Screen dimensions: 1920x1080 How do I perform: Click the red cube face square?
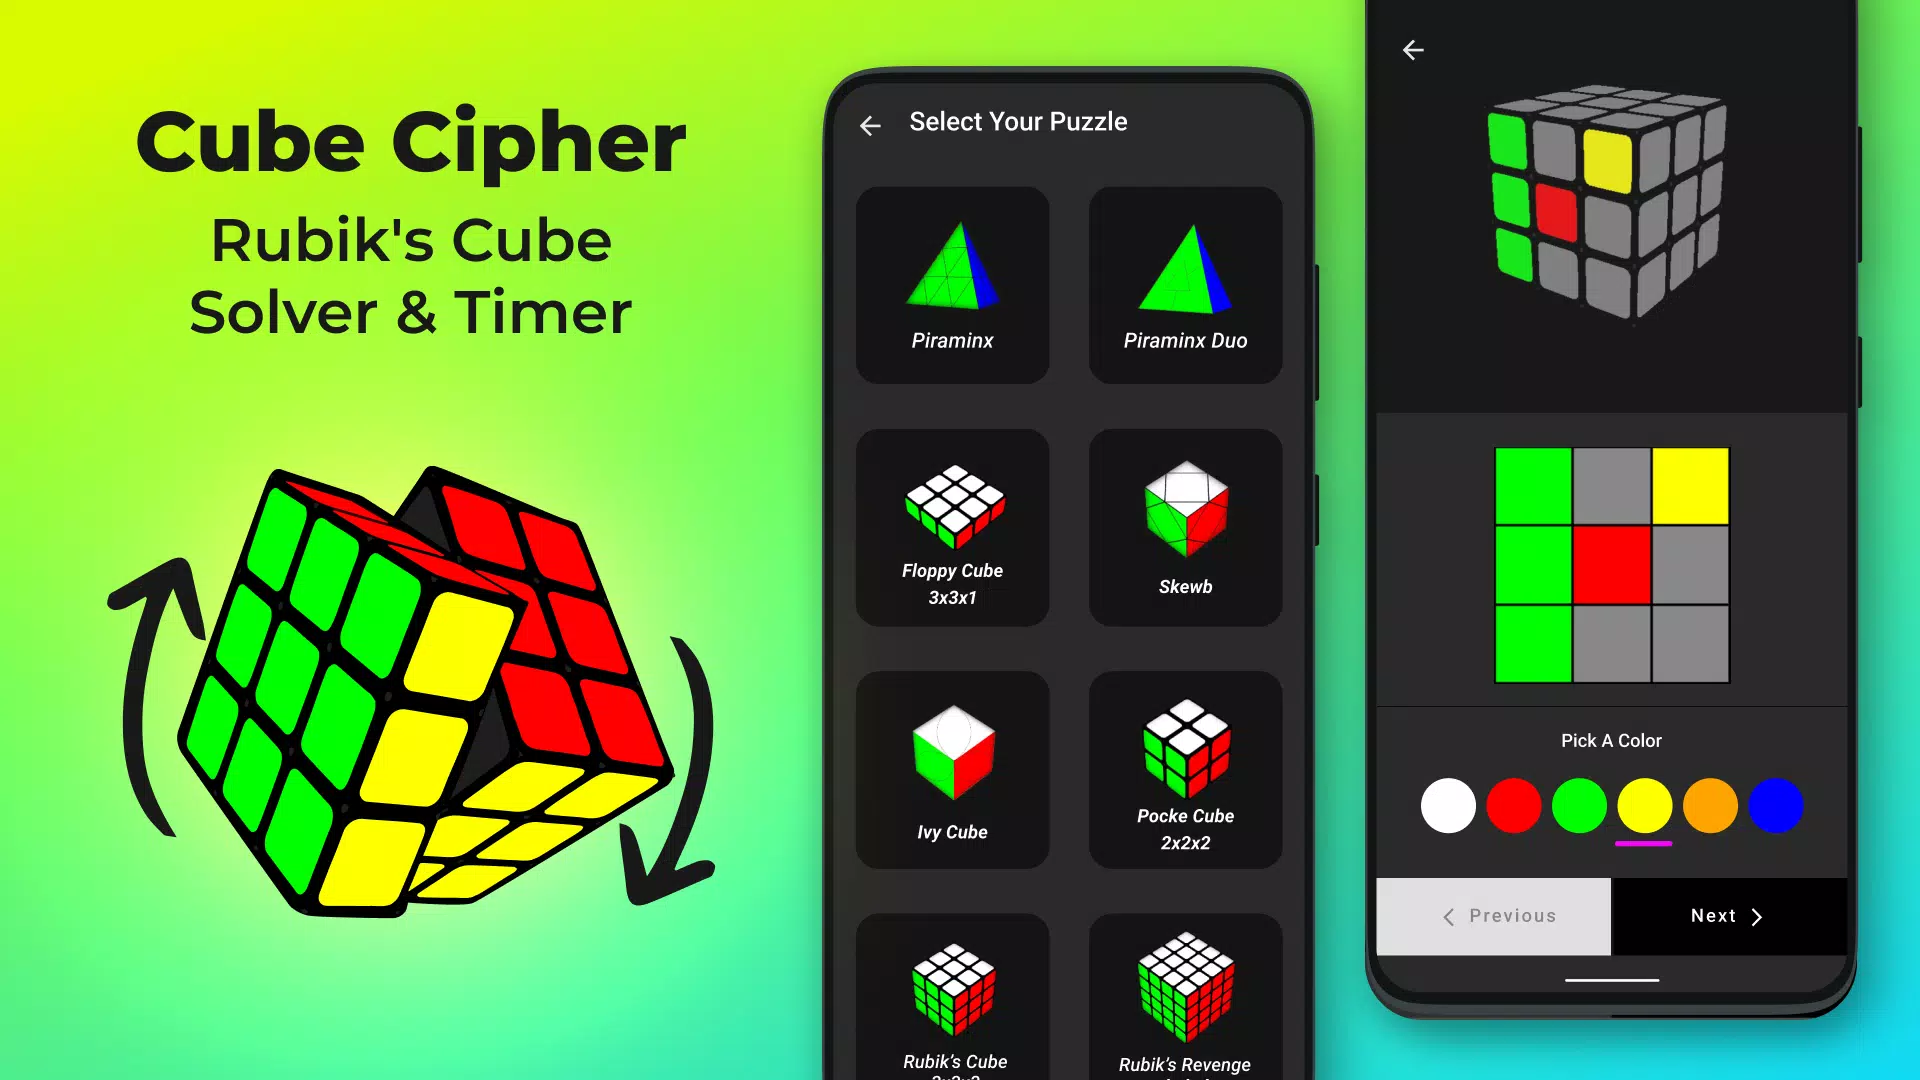point(1611,564)
